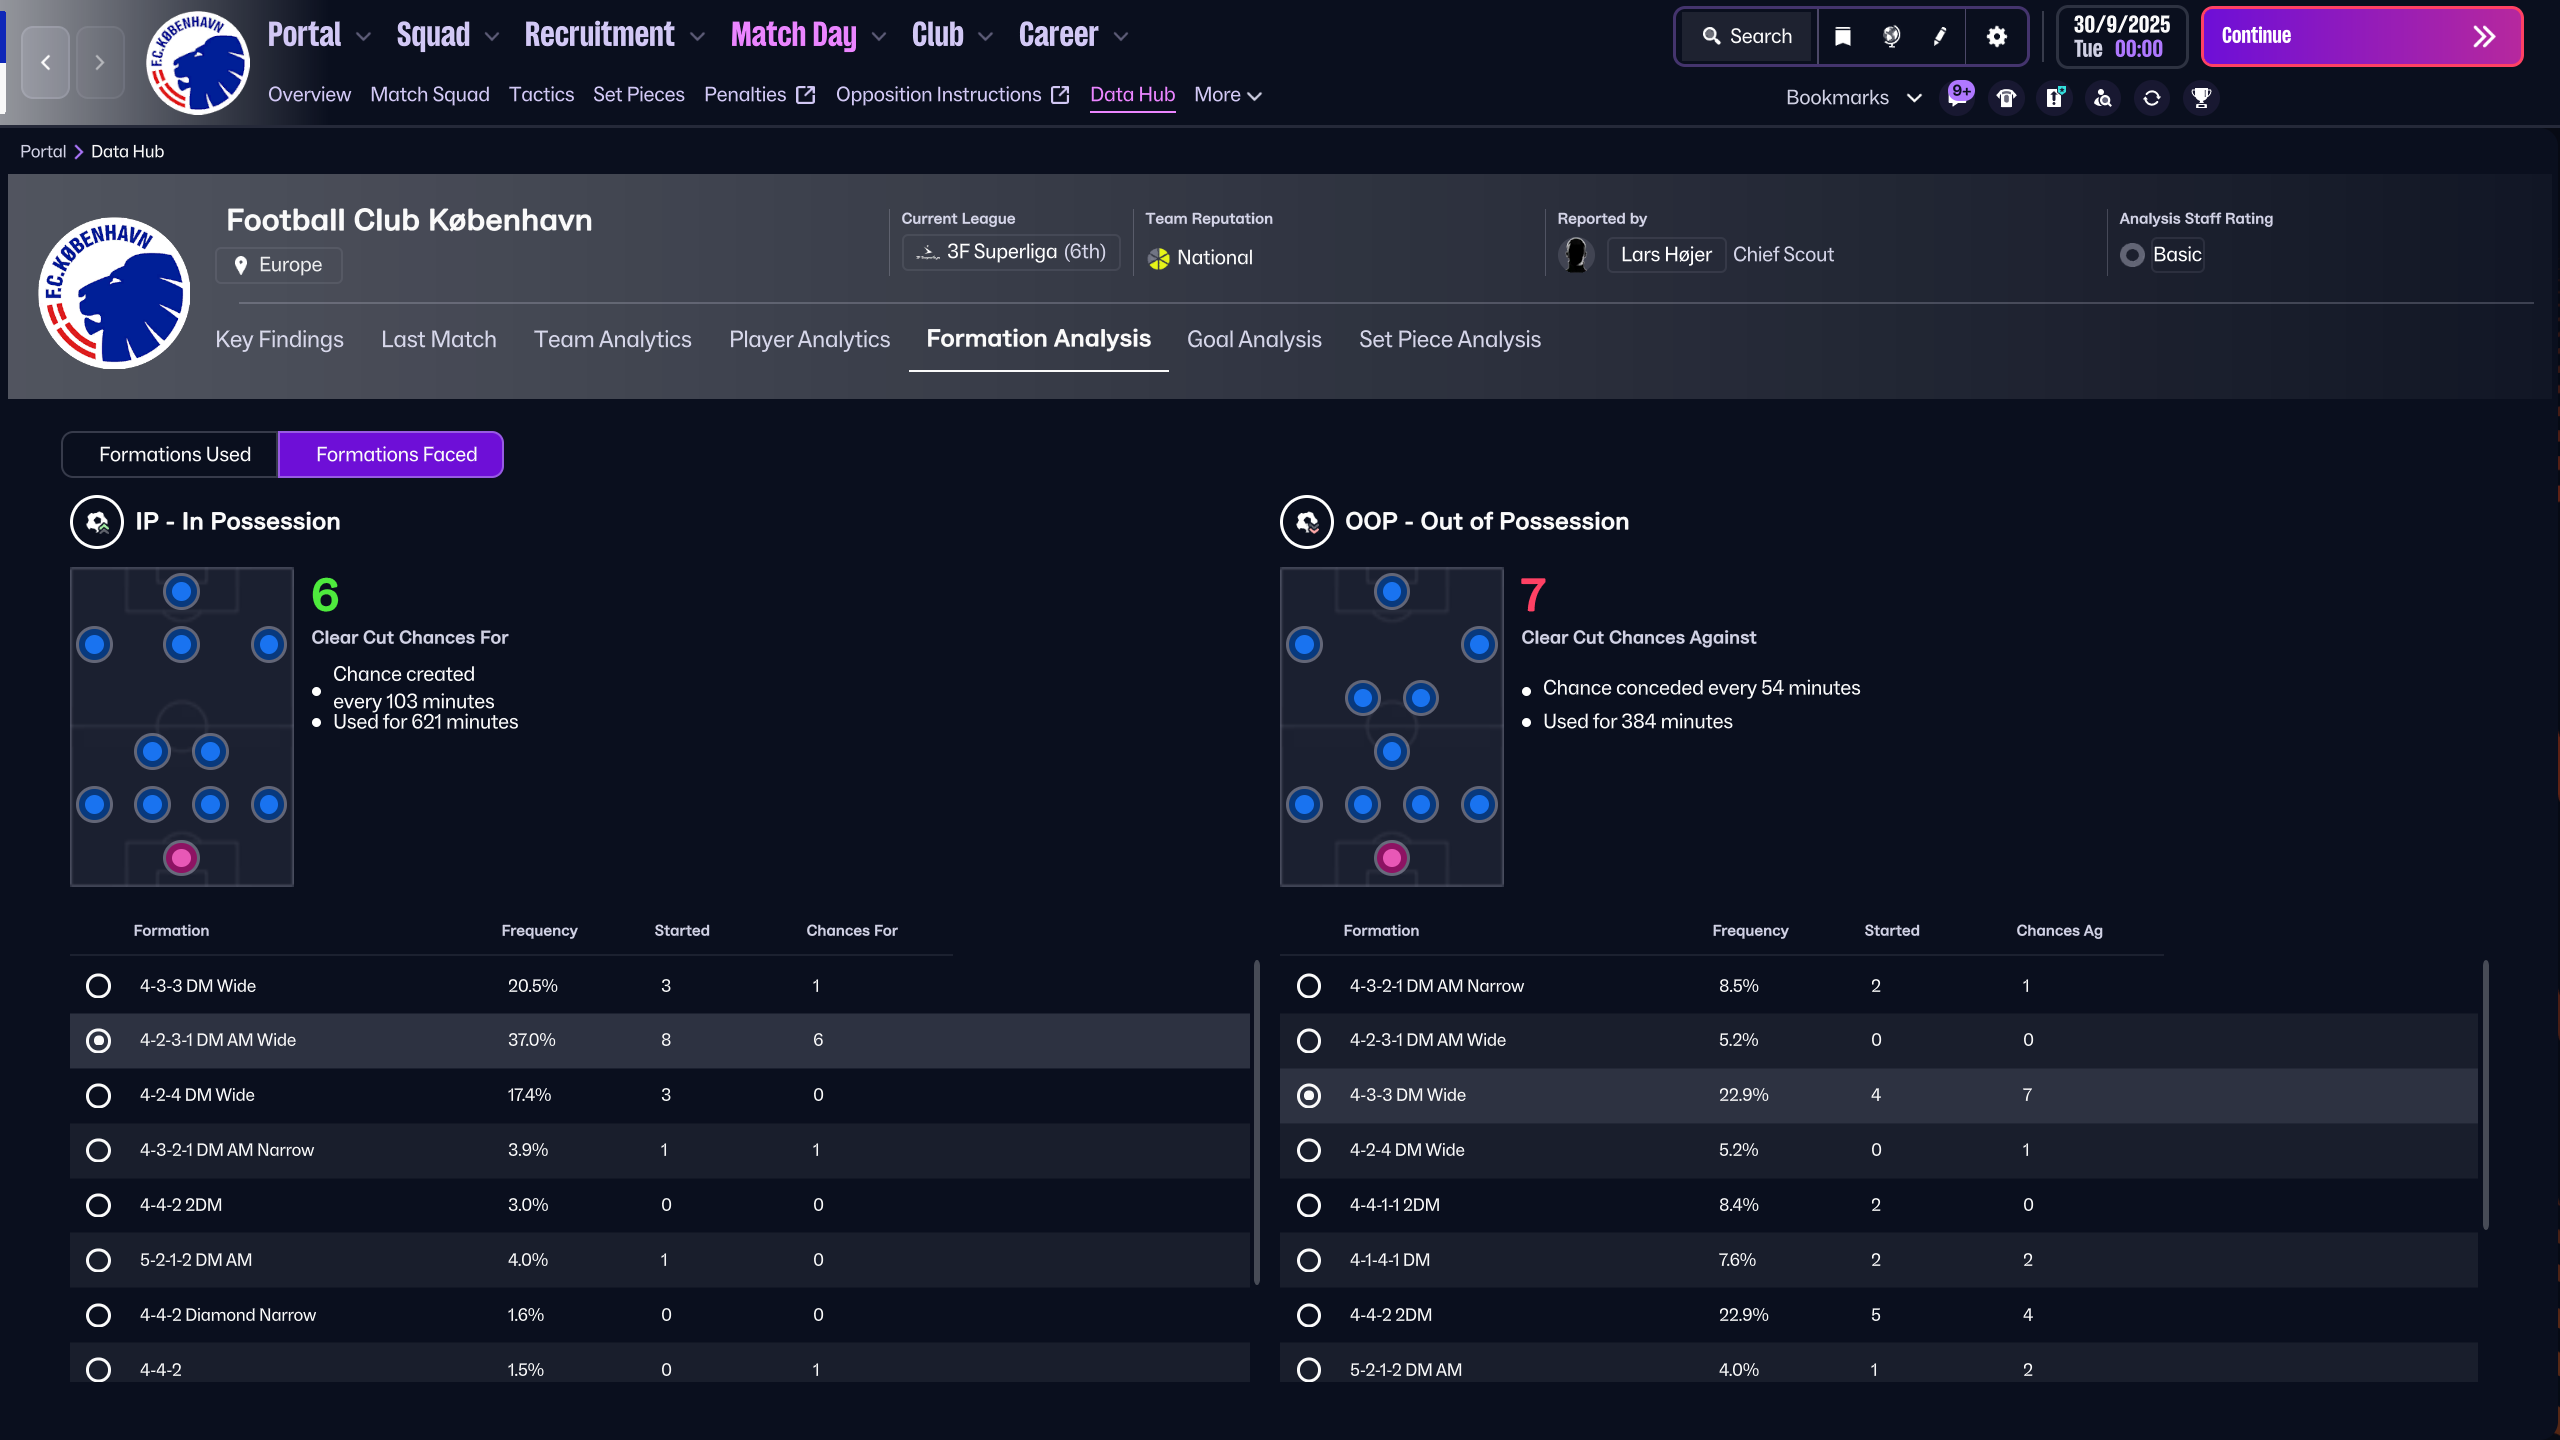
Task: Open the globe world icon
Action: coord(1891,37)
